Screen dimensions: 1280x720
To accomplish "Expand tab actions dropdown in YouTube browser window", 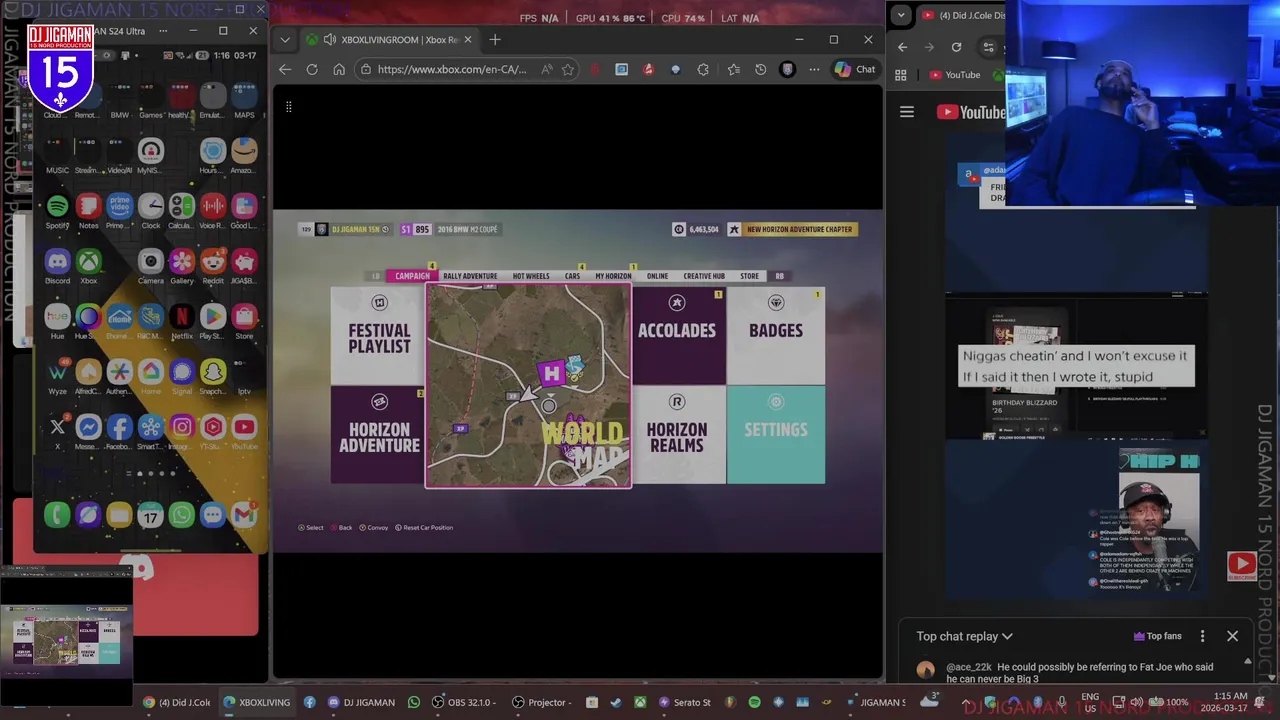I will [901, 15].
